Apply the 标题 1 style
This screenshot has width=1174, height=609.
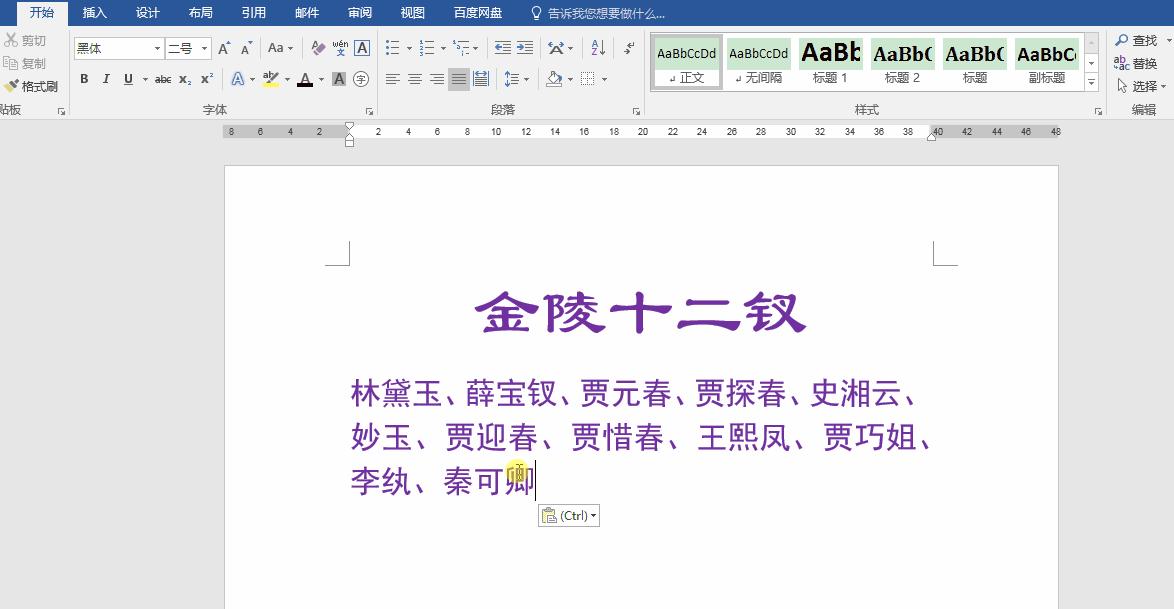830,58
